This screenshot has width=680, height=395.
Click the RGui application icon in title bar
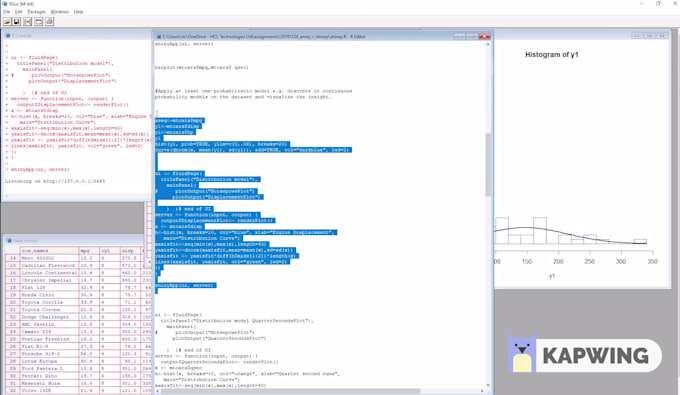[x=5, y=3]
